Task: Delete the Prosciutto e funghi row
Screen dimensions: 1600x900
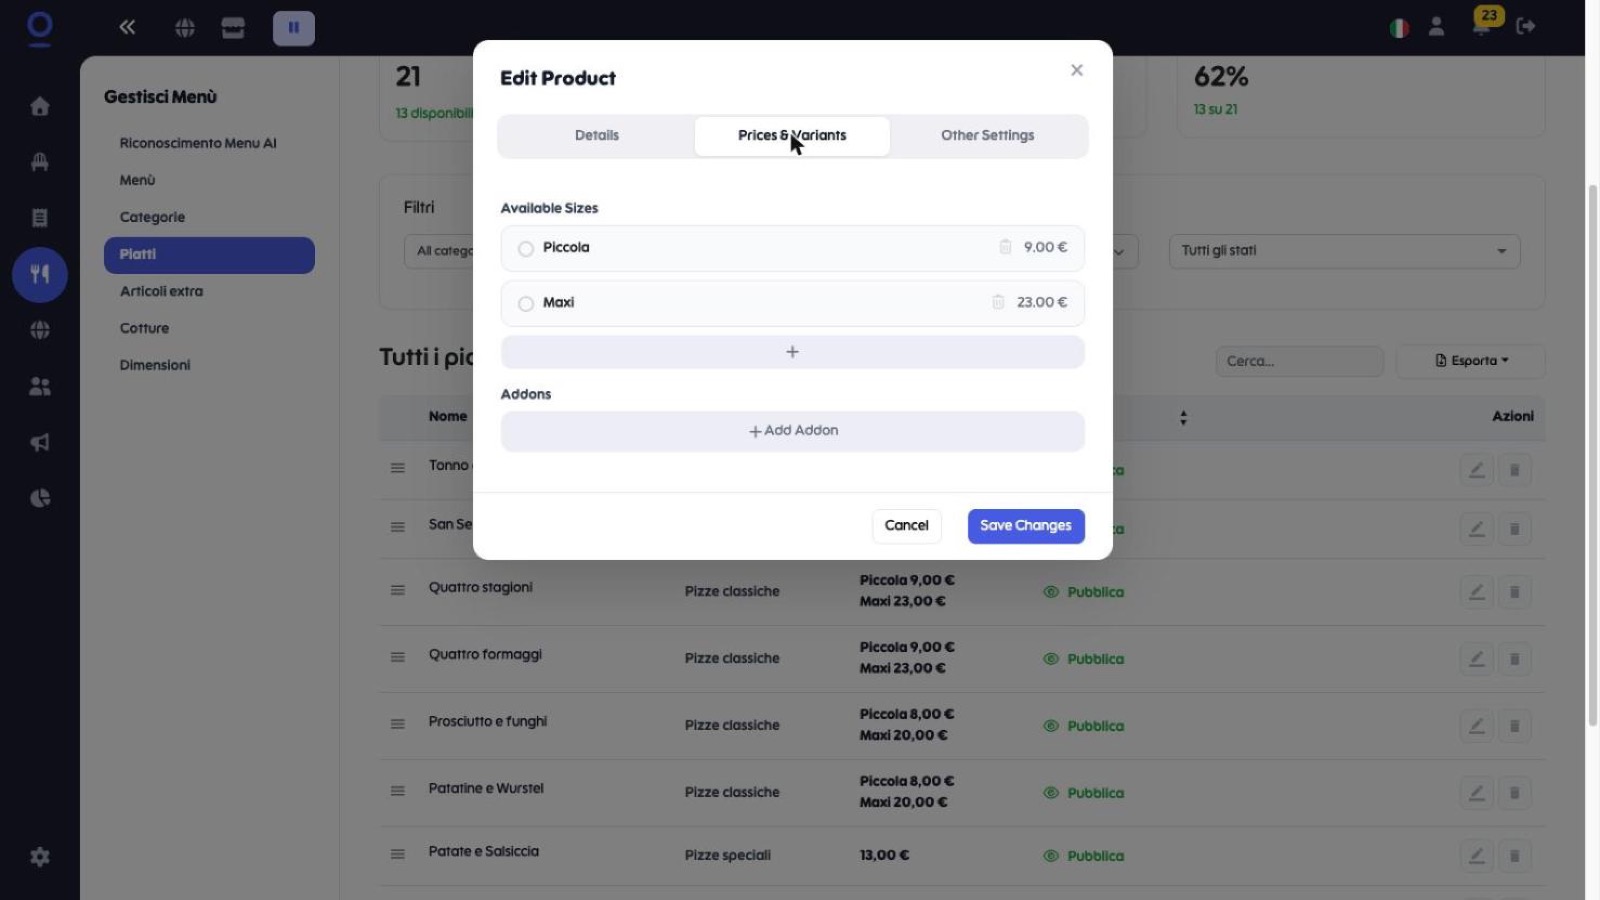Action: 1514,726
